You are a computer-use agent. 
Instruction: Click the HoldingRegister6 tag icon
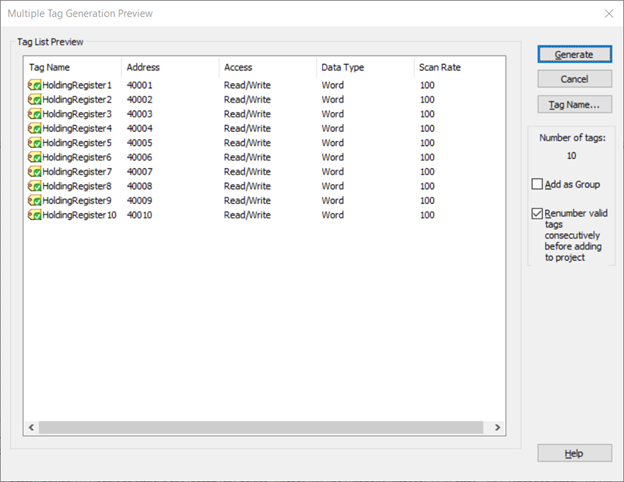tap(34, 157)
